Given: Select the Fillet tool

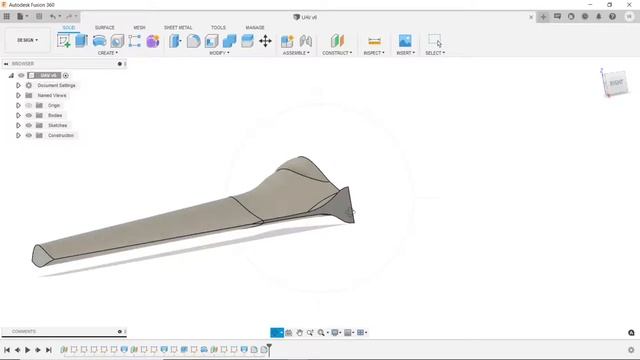Looking at the screenshot, I should pyautogui.click(x=193, y=41).
